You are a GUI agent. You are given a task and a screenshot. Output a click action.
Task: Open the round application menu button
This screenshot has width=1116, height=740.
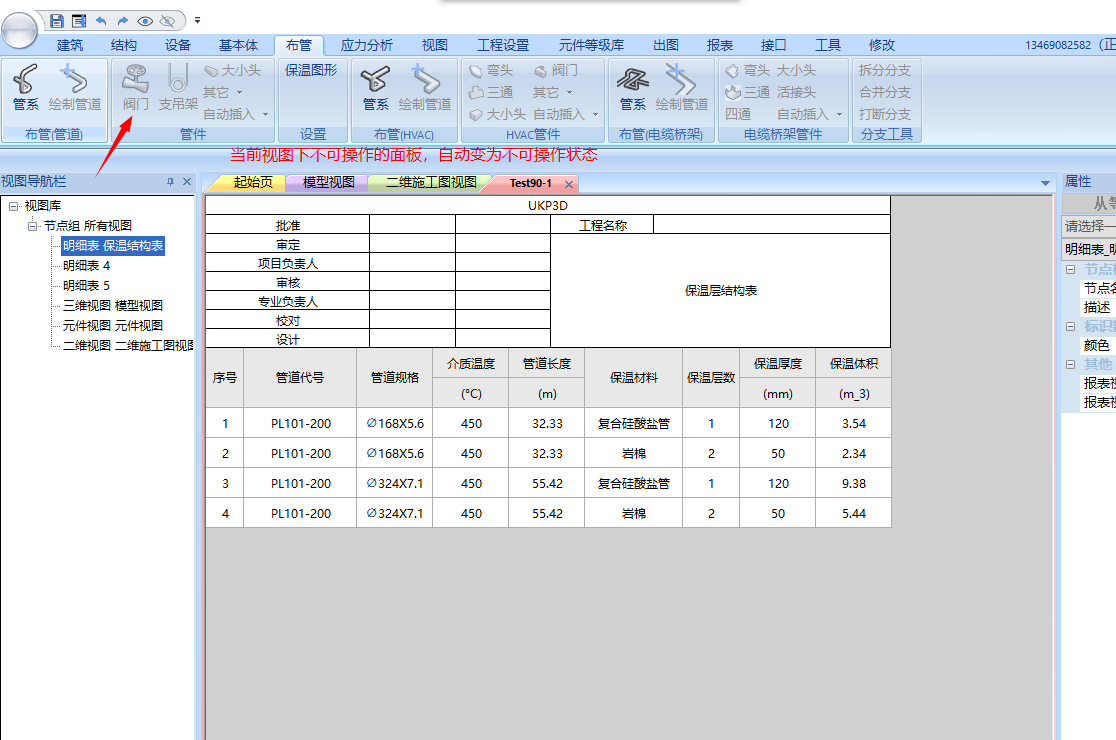pyautogui.click(x=19, y=27)
